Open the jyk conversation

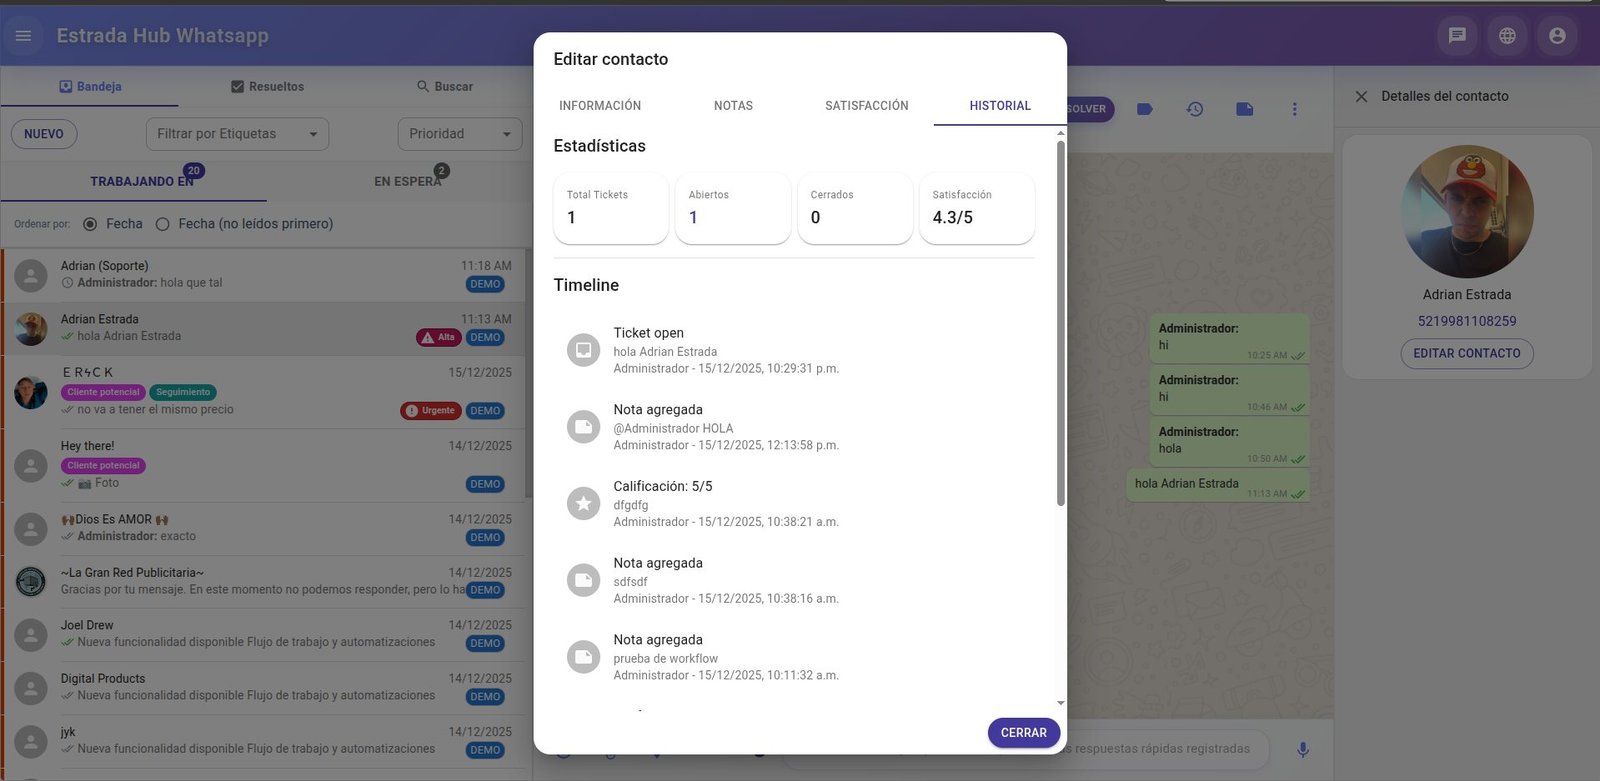pyautogui.click(x=264, y=741)
